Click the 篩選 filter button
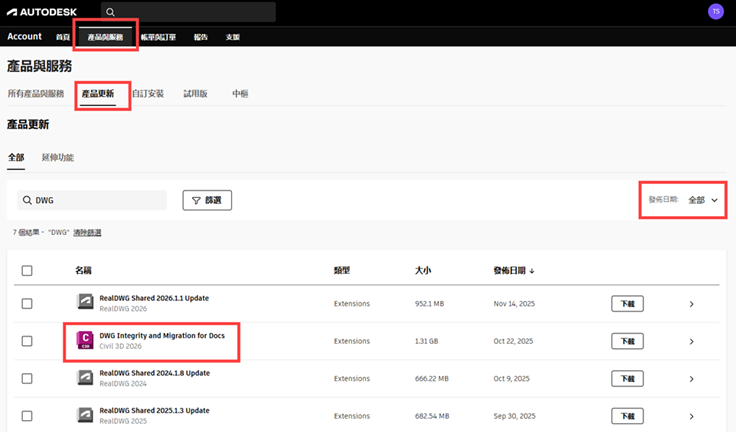Screen dimensions: 736x432 pyautogui.click(x=207, y=200)
